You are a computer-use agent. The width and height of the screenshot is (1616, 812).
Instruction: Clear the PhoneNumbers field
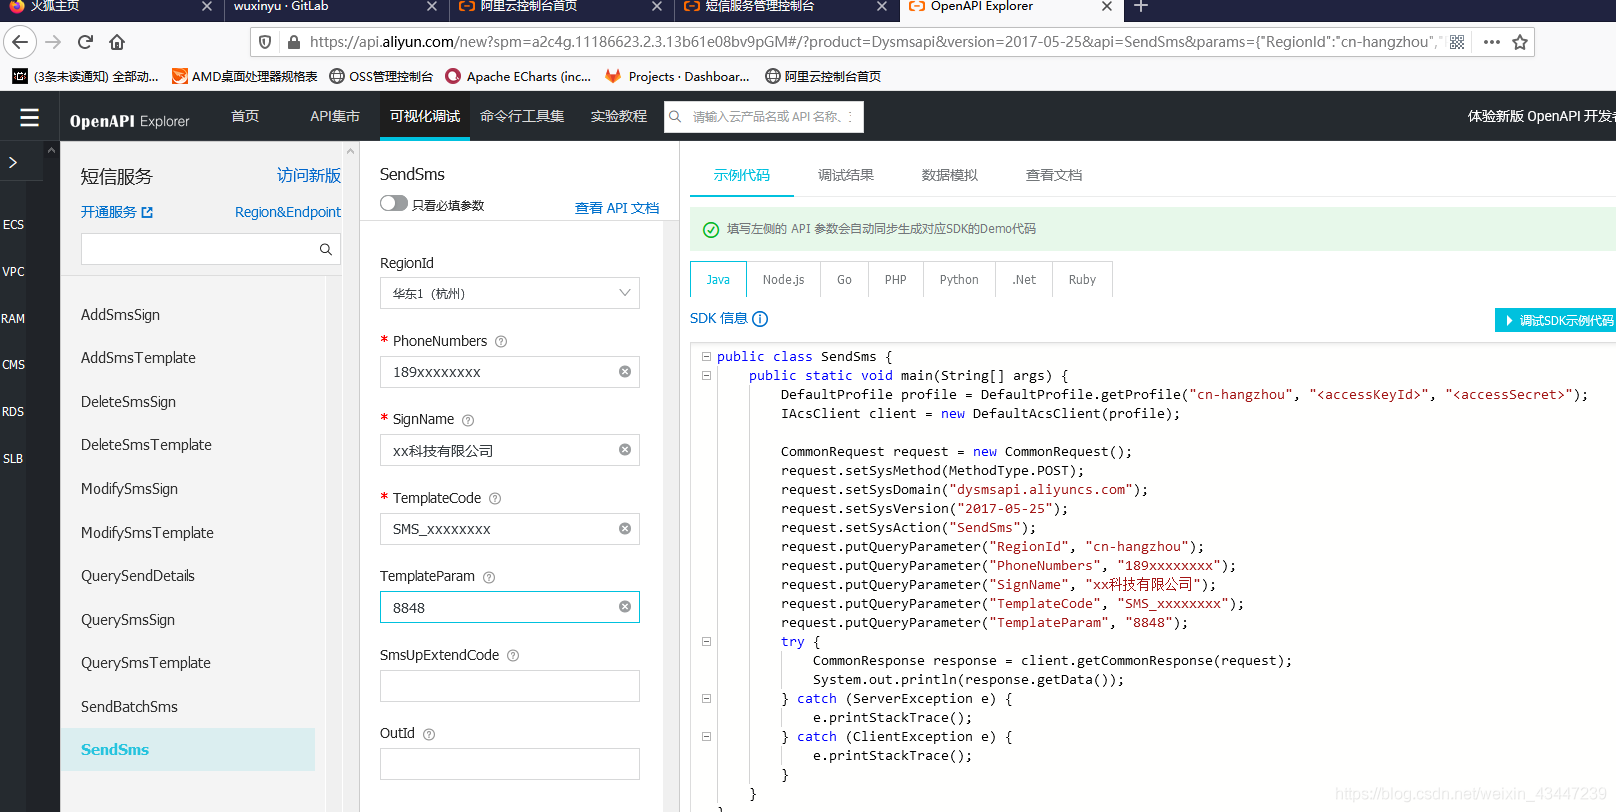tap(625, 372)
